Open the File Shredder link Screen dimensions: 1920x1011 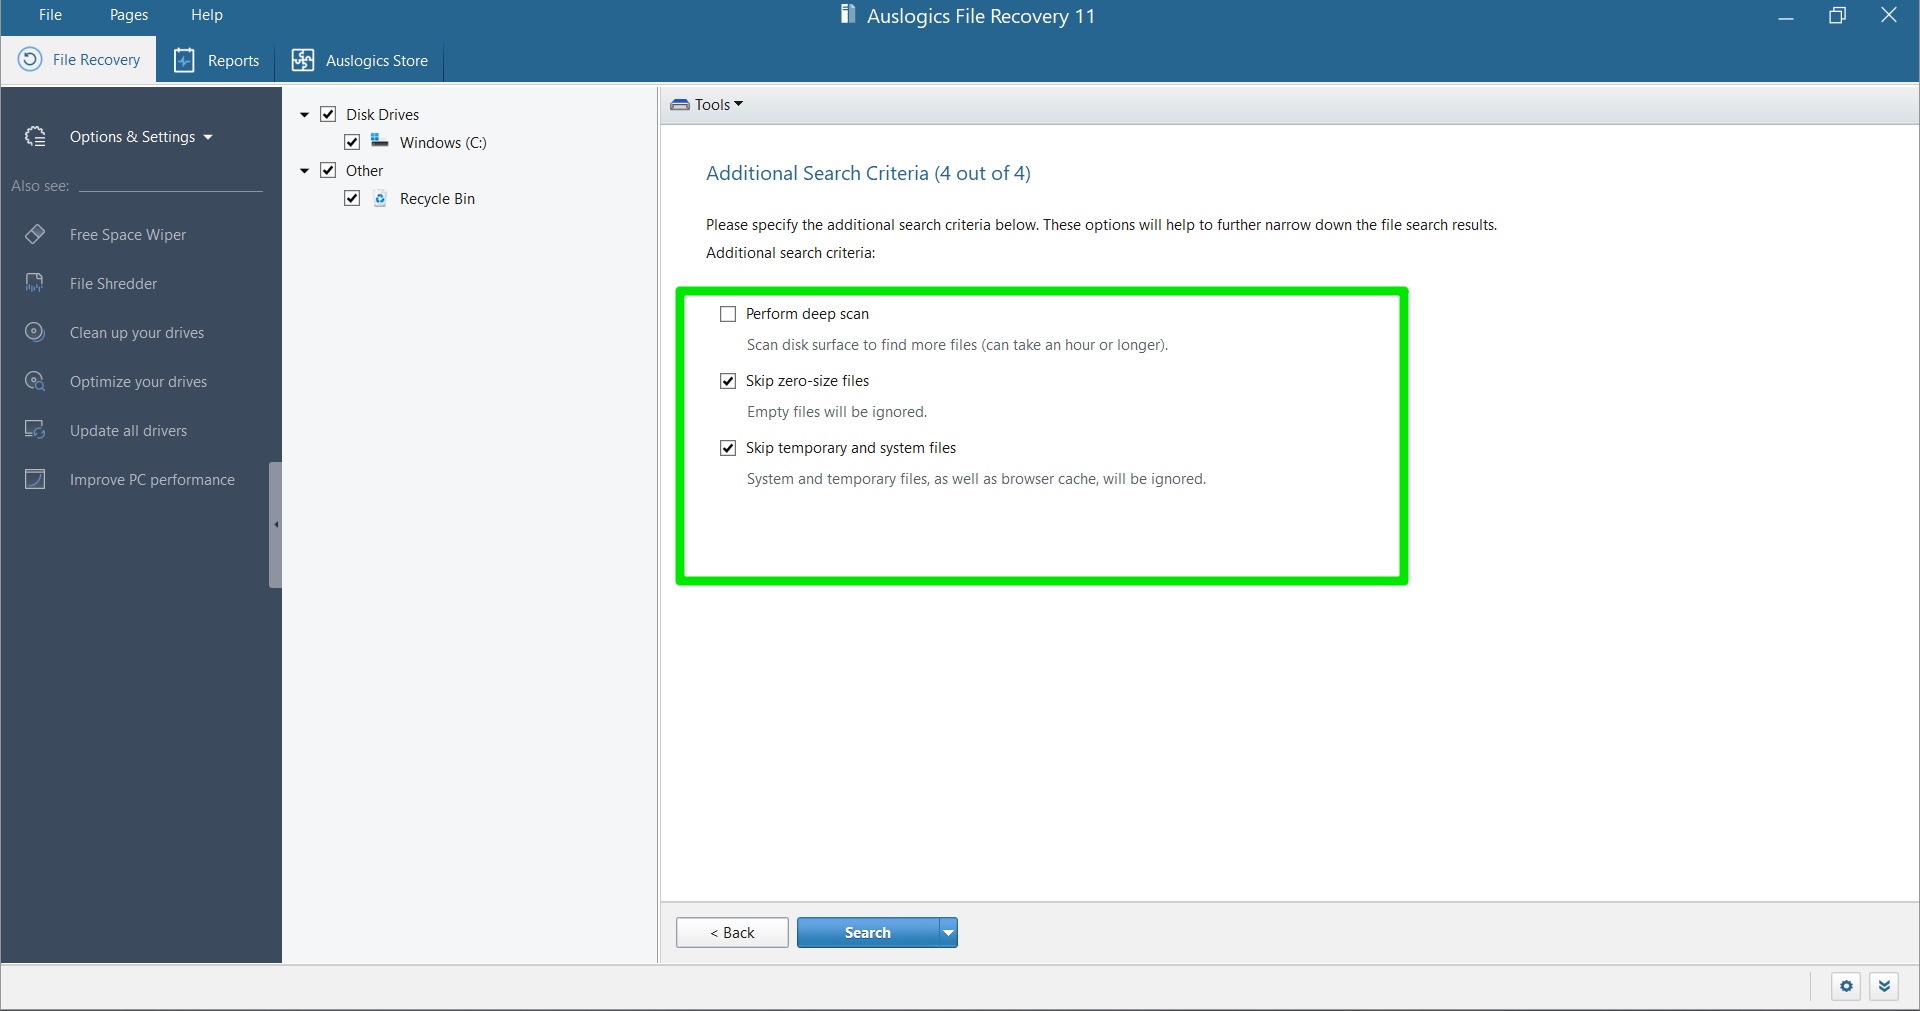pos(113,284)
